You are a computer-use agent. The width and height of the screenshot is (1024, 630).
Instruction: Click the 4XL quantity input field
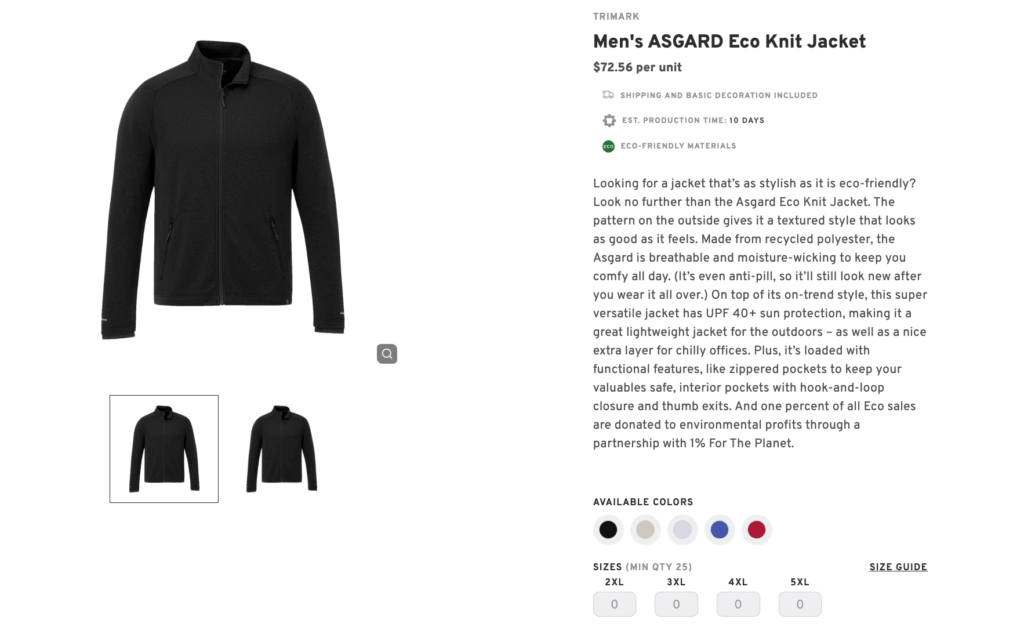pos(738,604)
